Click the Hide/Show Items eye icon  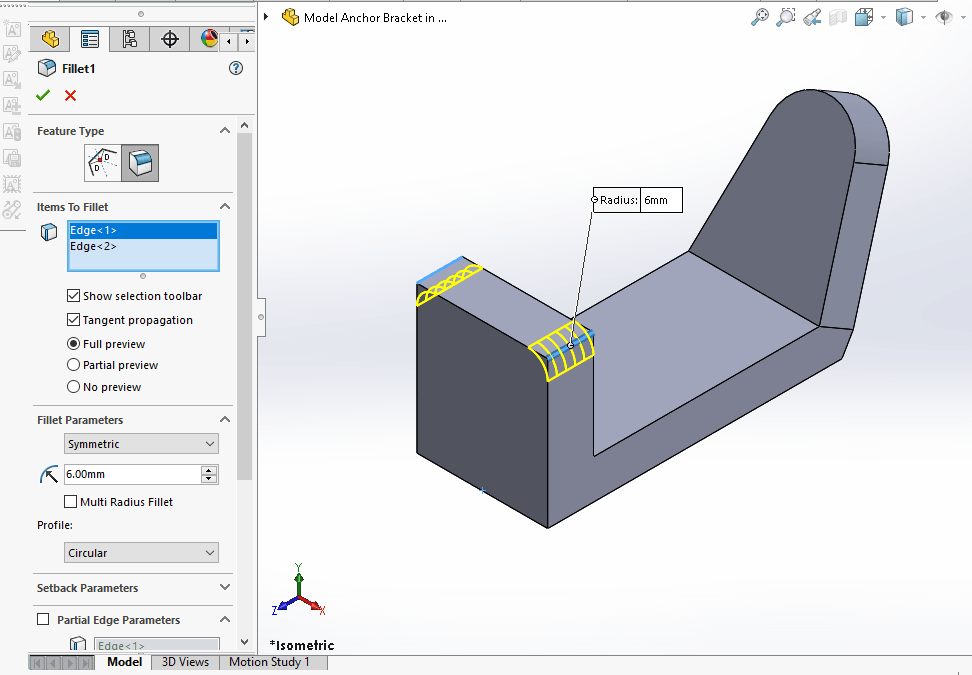point(942,17)
